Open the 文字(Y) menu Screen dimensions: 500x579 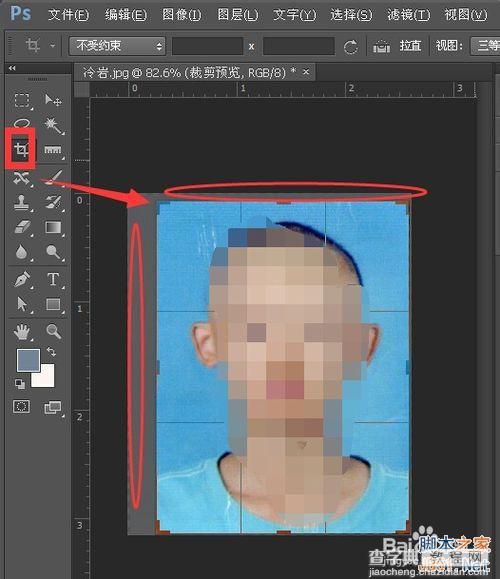click(x=295, y=15)
